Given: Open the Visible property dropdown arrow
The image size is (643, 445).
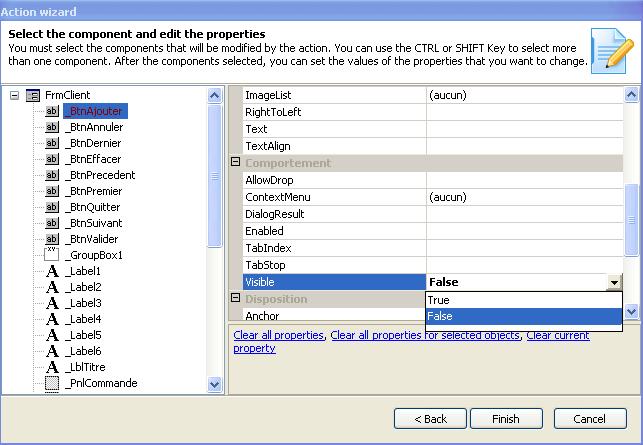Looking at the screenshot, I should pyautogui.click(x=614, y=283).
